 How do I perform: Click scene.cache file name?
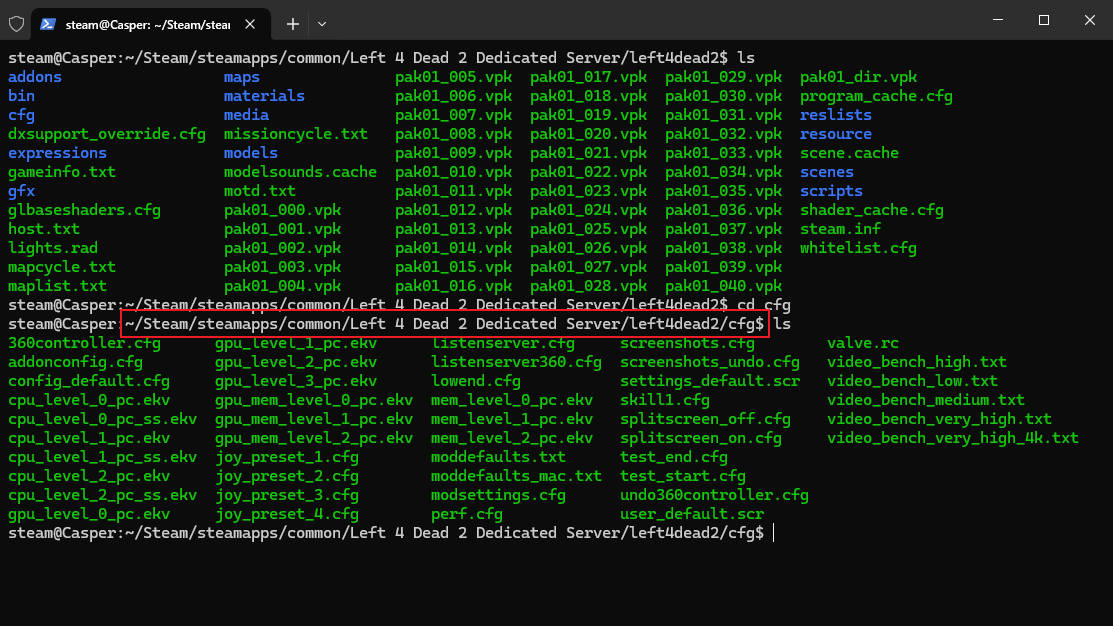coord(849,153)
